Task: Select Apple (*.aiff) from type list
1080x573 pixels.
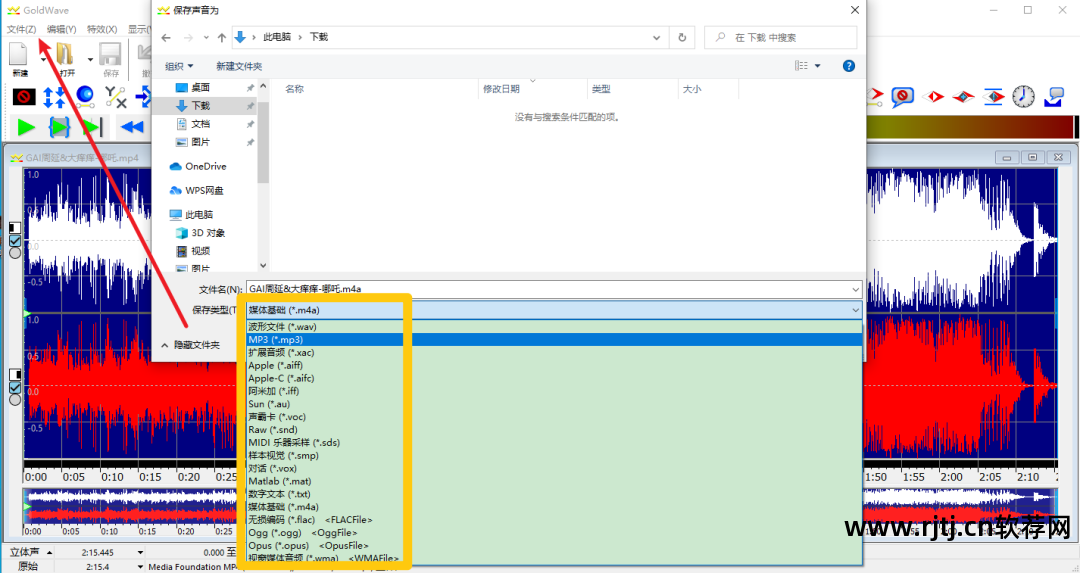Action: click(554, 365)
